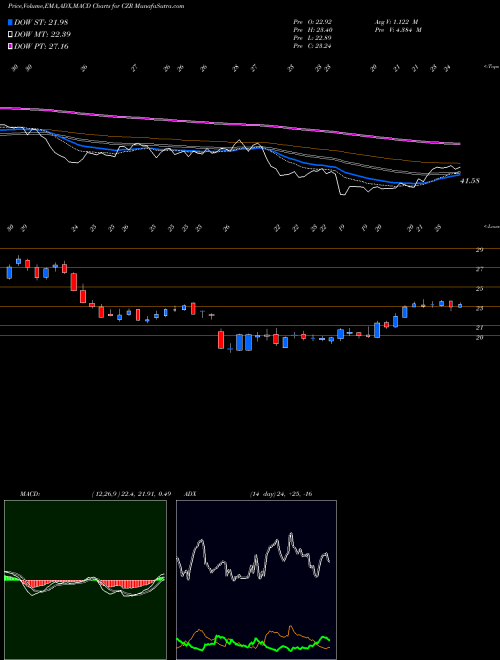Click the Pre V: 4.384 M value
The image size is (500, 660).
(398, 30)
